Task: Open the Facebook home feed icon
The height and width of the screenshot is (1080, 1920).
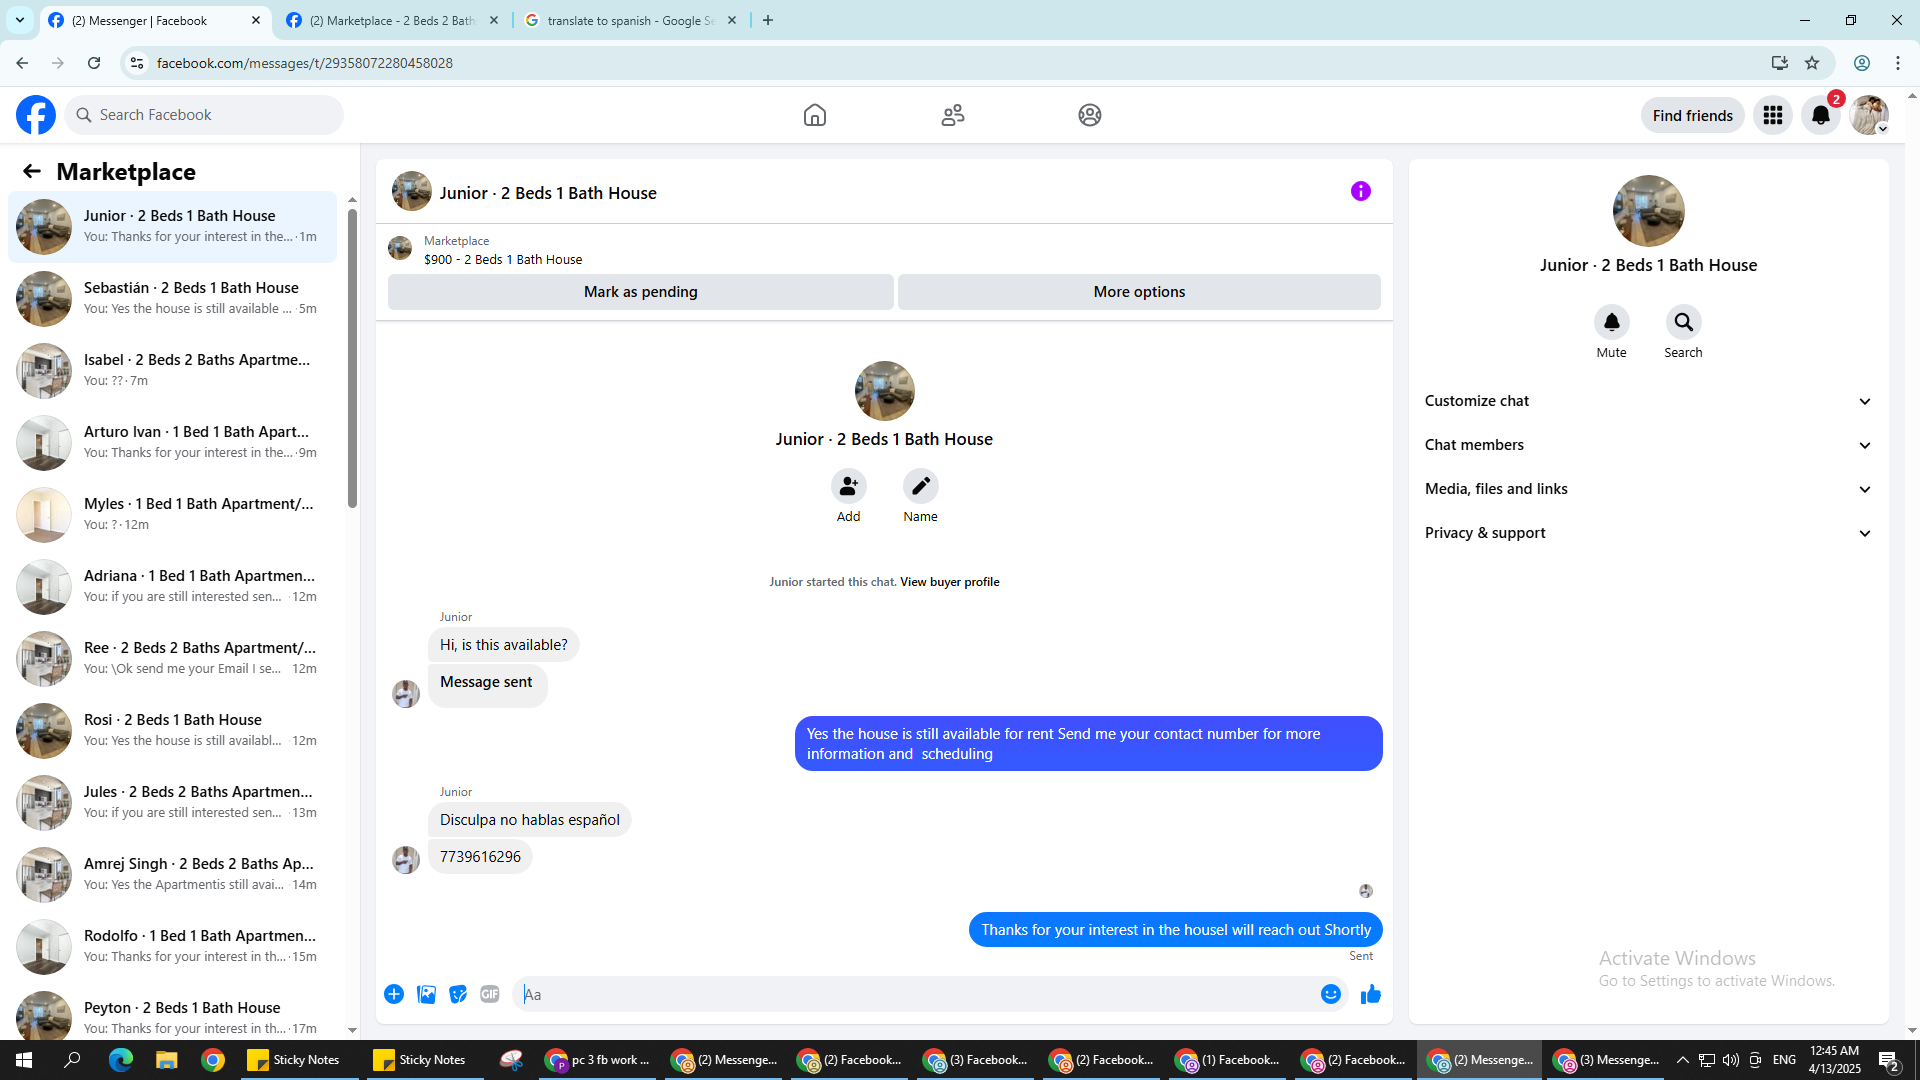Action: coord(815,115)
